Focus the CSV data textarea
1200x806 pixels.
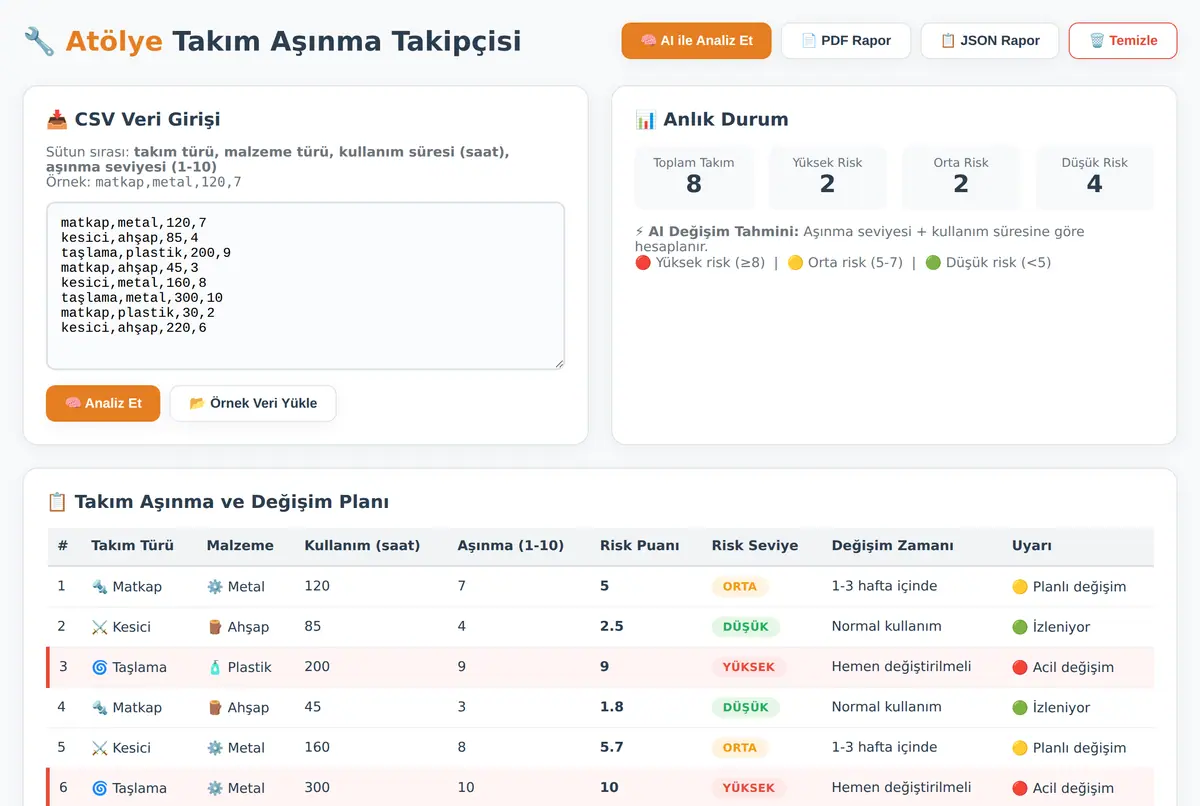[x=305, y=286]
